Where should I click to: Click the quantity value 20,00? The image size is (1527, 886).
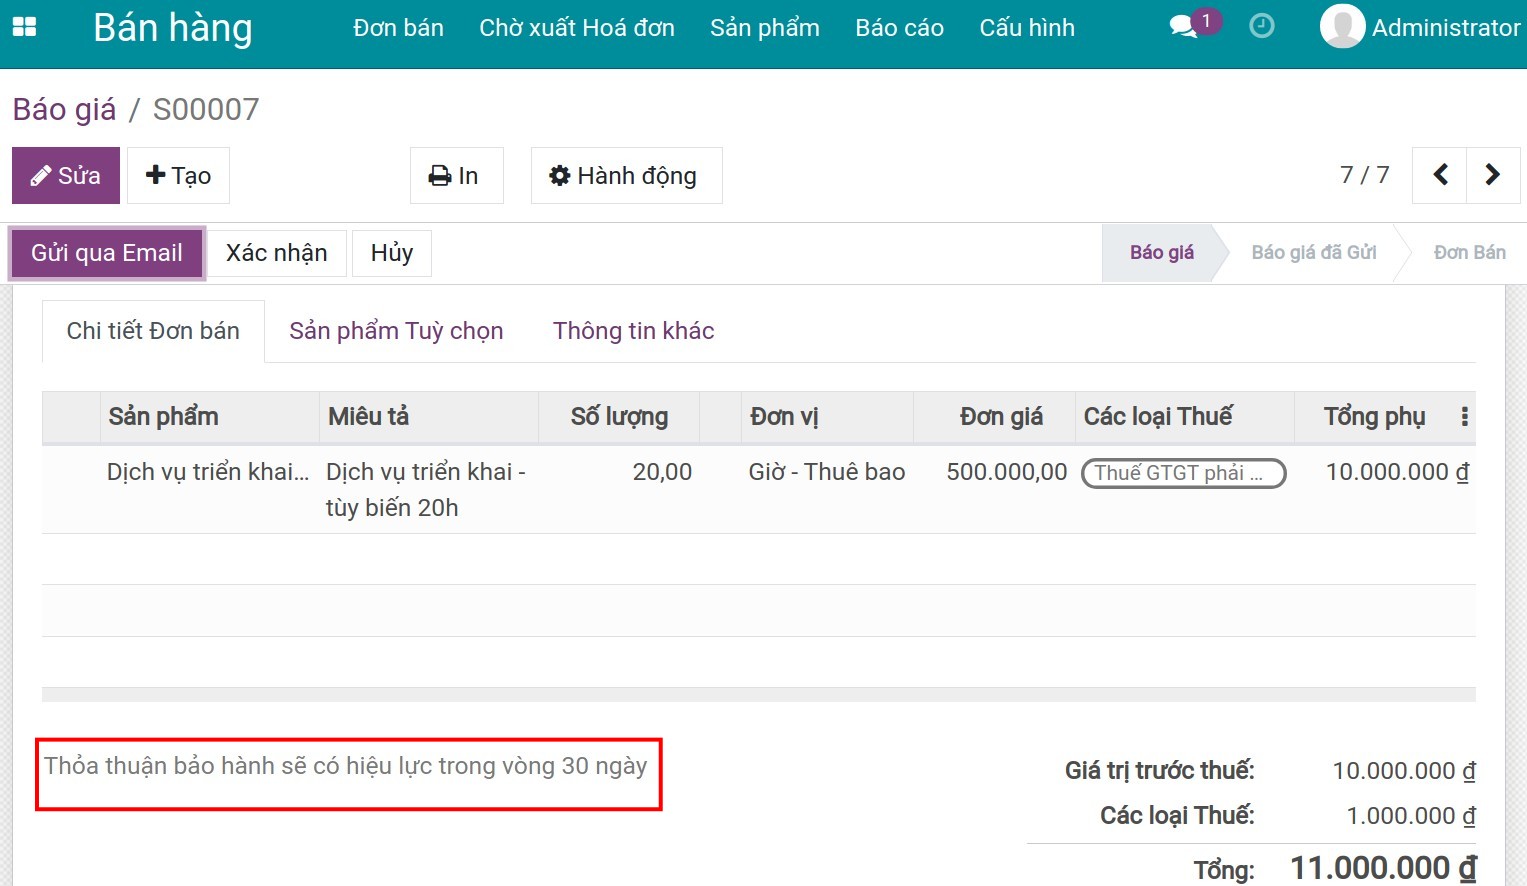(662, 472)
